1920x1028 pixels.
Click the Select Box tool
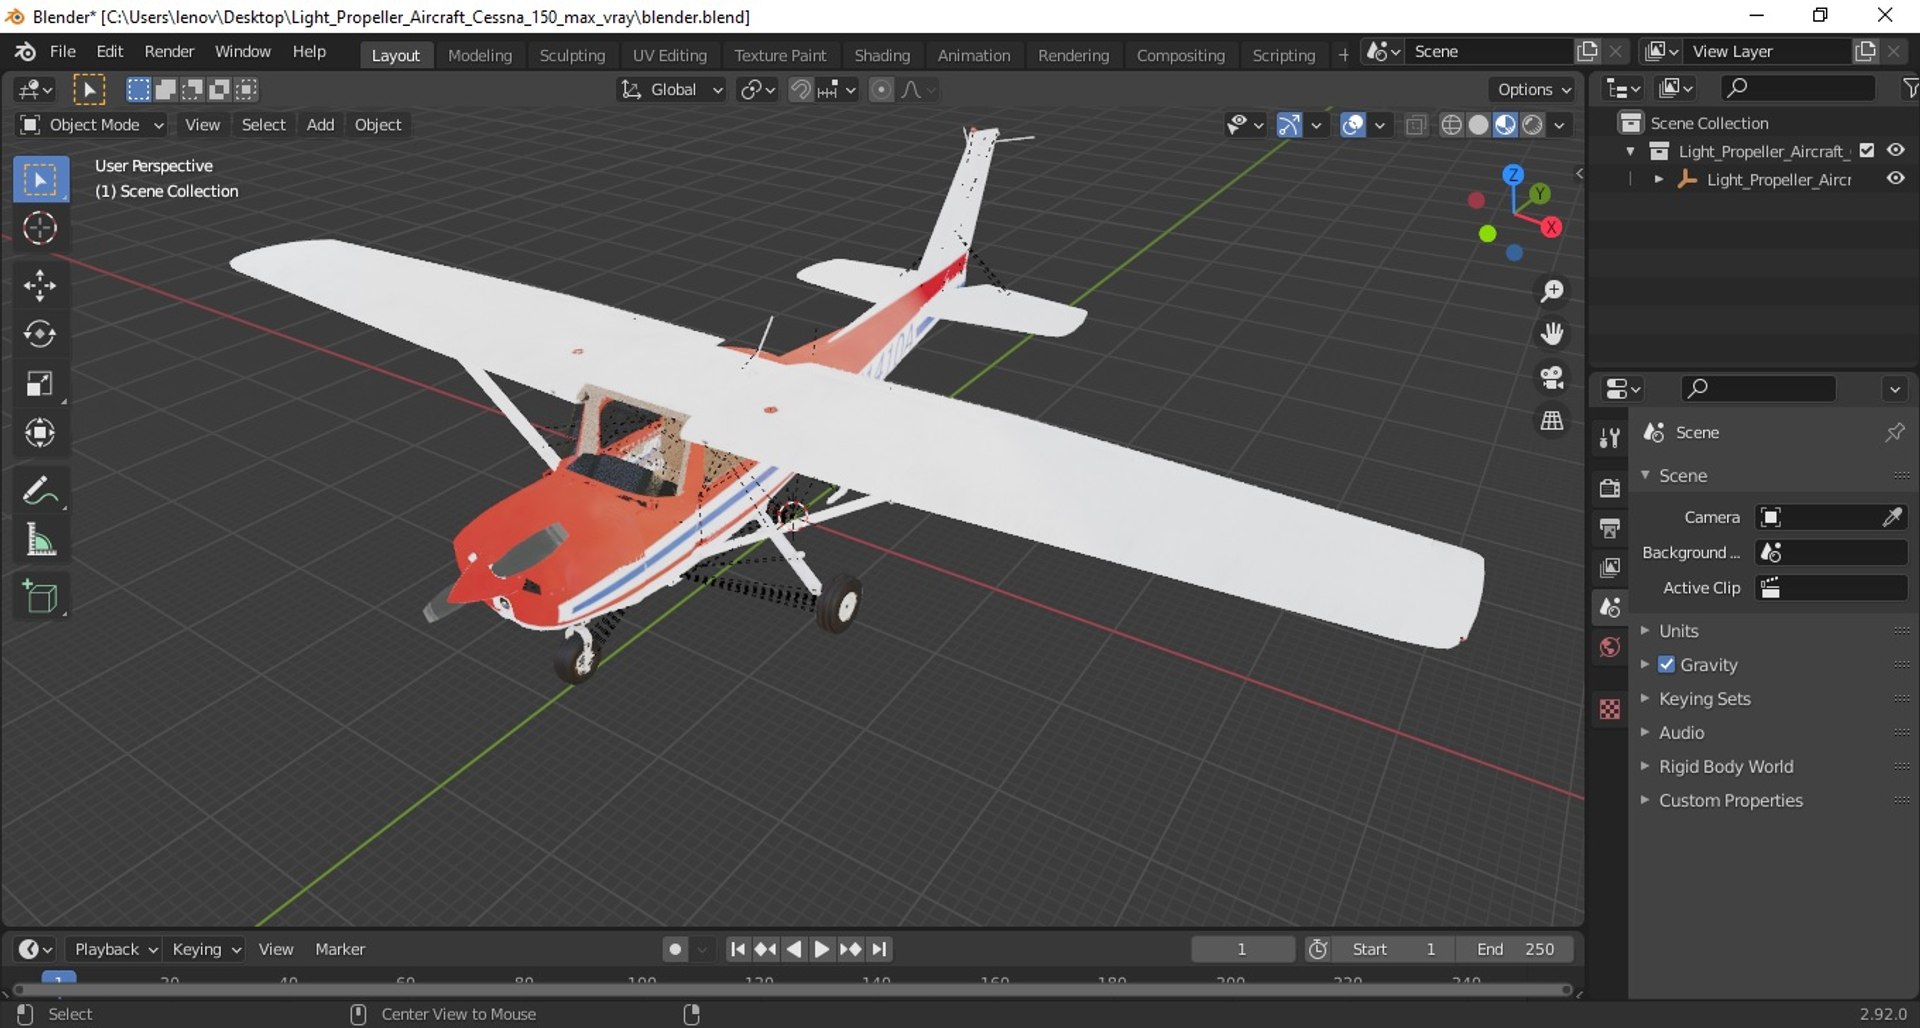40,180
